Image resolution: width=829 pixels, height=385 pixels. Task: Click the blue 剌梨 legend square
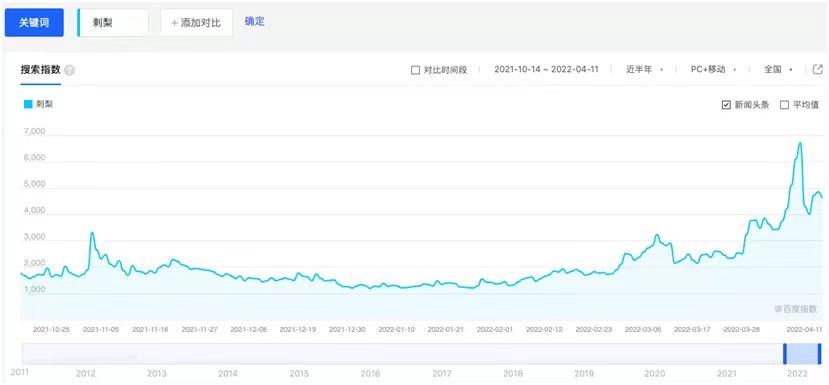28,104
